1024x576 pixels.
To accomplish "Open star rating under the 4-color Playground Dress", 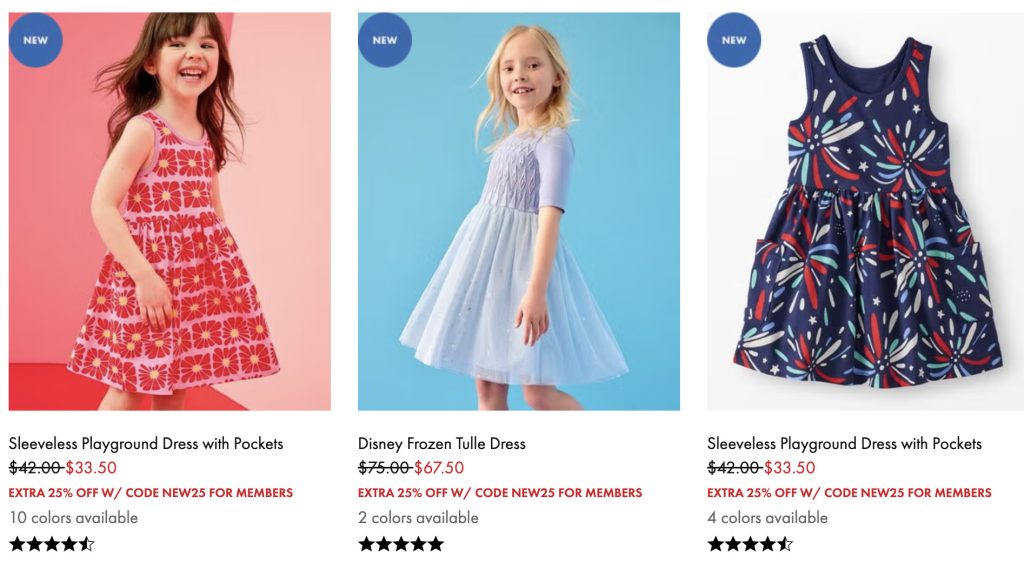I will click(x=750, y=544).
